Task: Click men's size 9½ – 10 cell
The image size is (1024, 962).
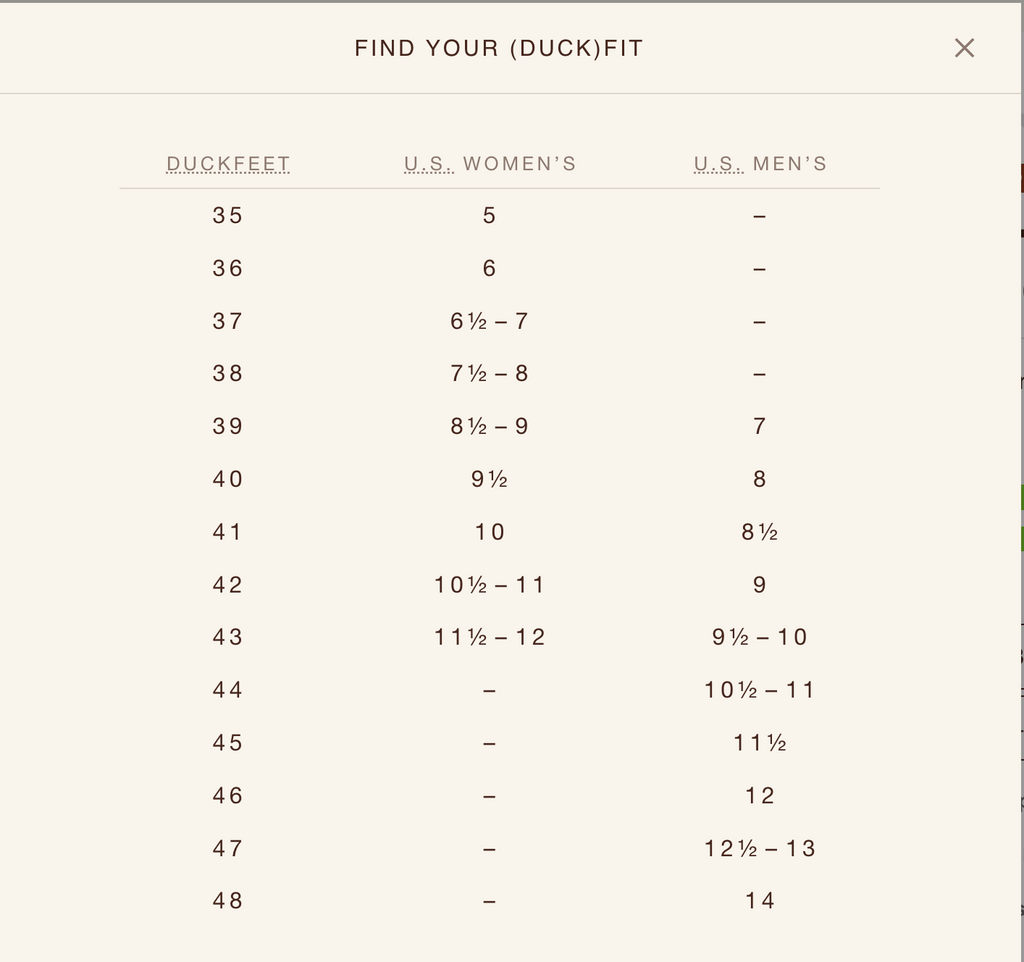Action: pyautogui.click(x=759, y=638)
